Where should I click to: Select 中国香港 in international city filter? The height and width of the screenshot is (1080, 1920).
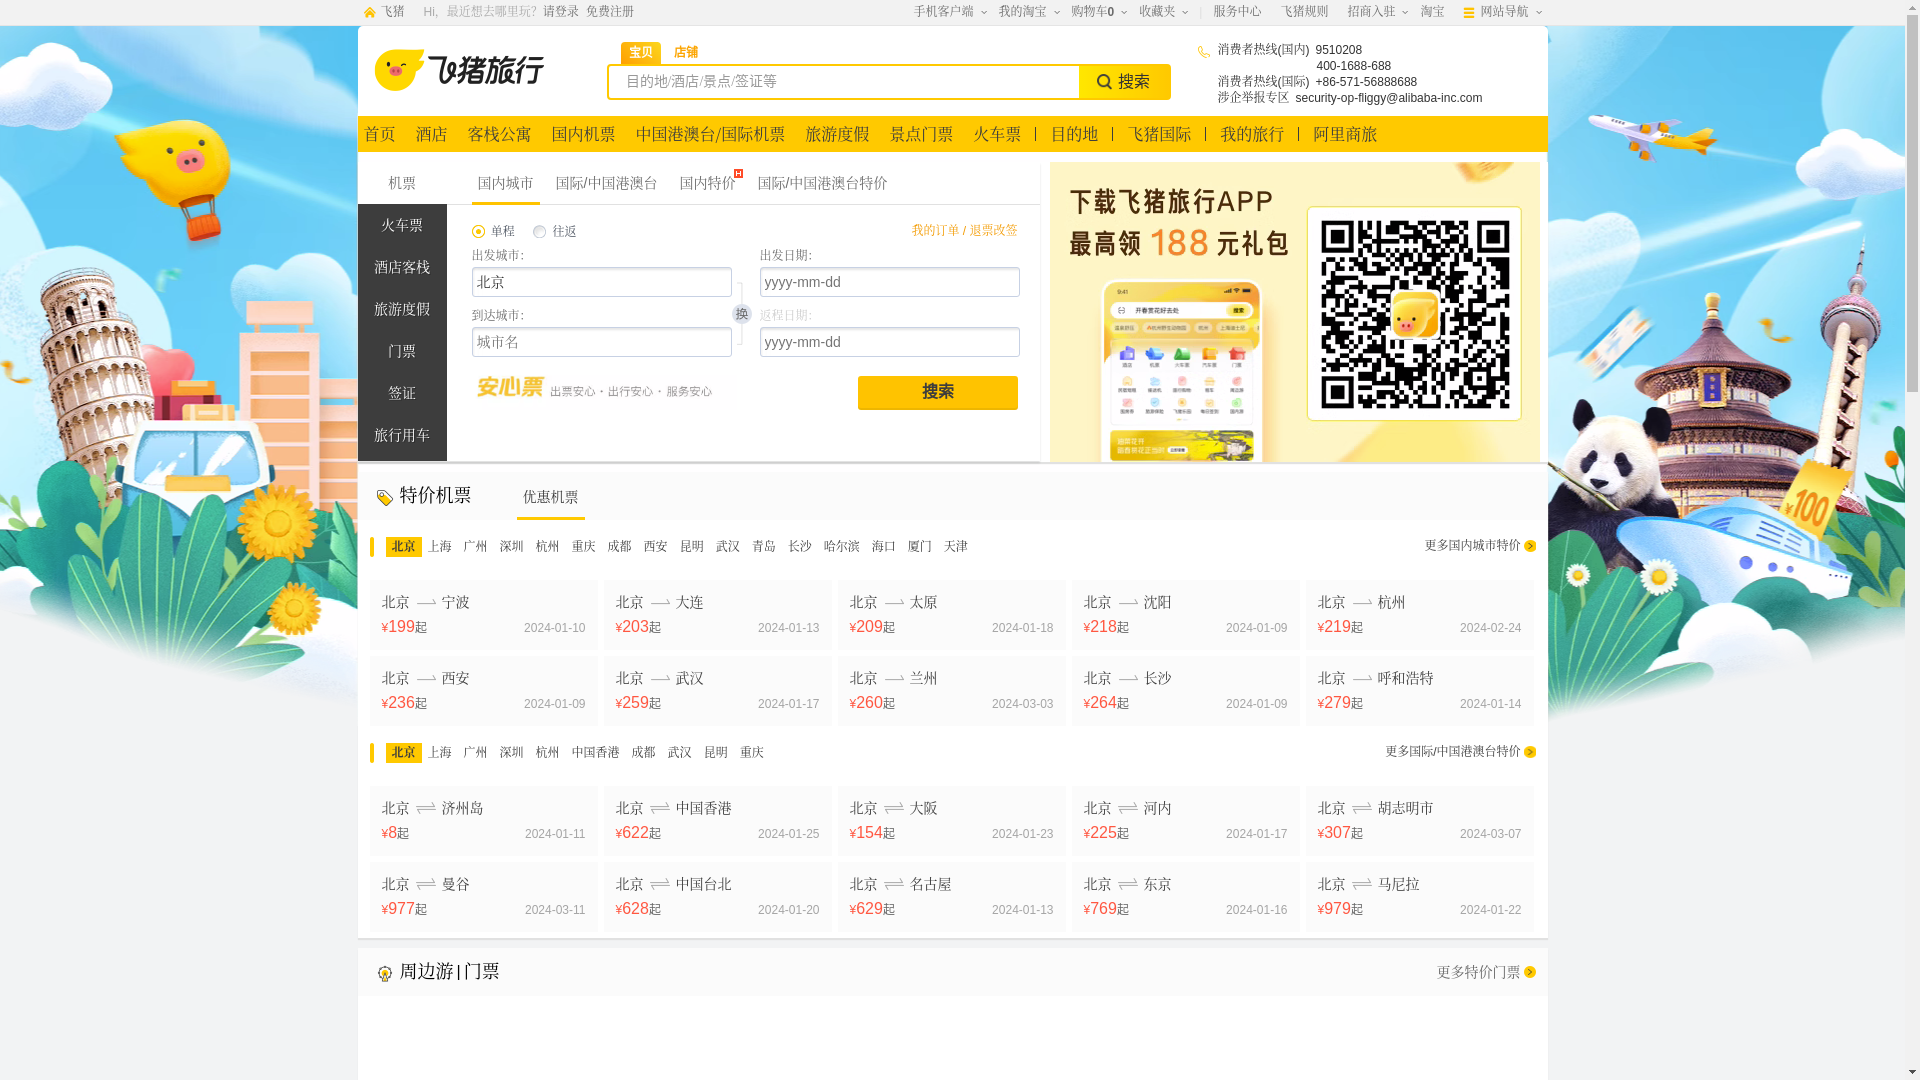(x=596, y=753)
